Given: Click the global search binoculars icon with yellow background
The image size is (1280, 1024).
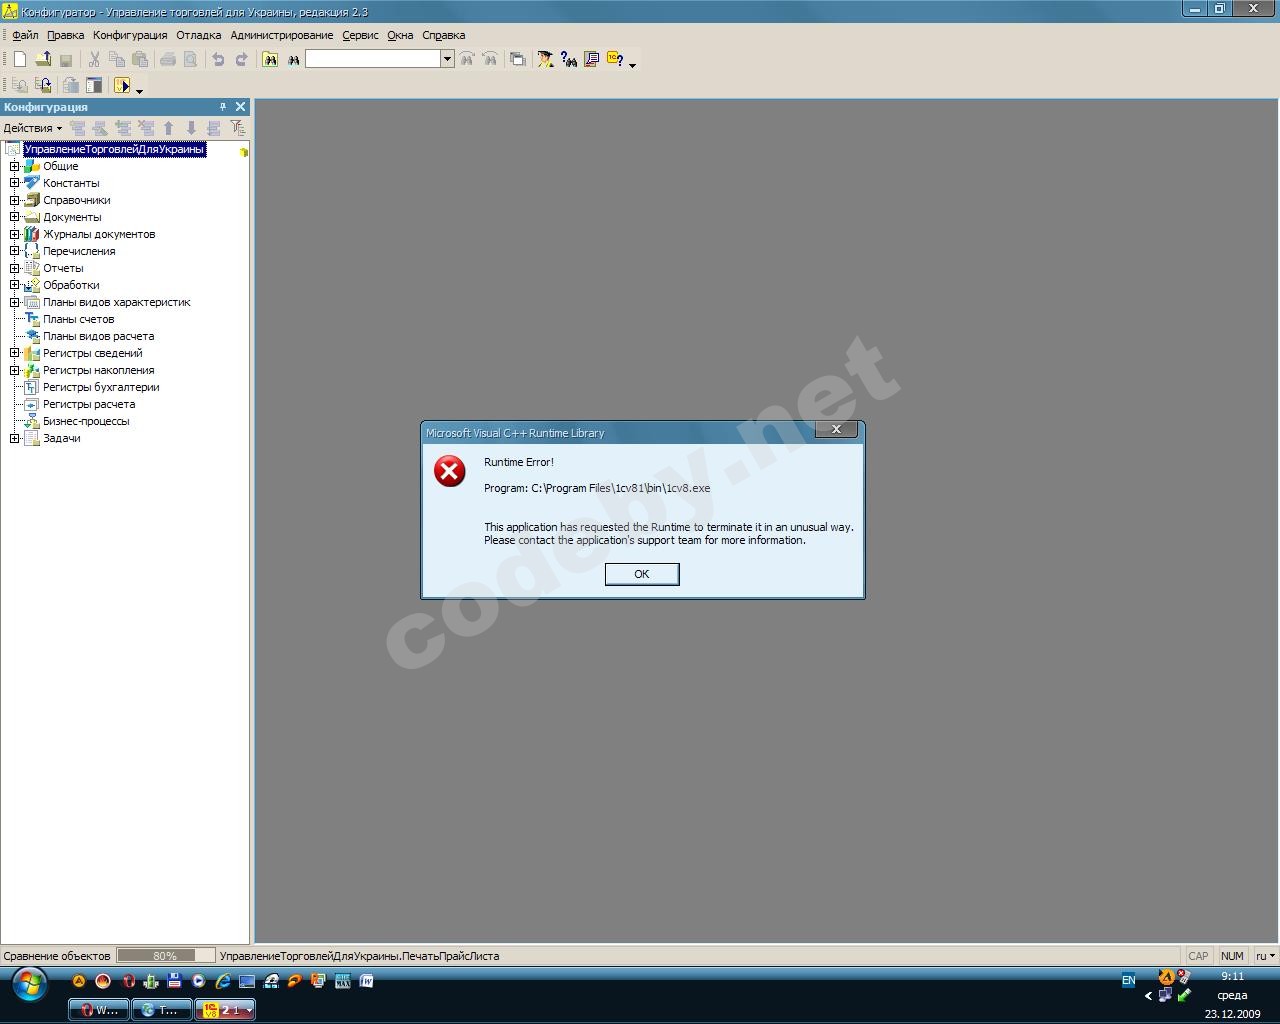Looking at the screenshot, I should tap(270, 60).
